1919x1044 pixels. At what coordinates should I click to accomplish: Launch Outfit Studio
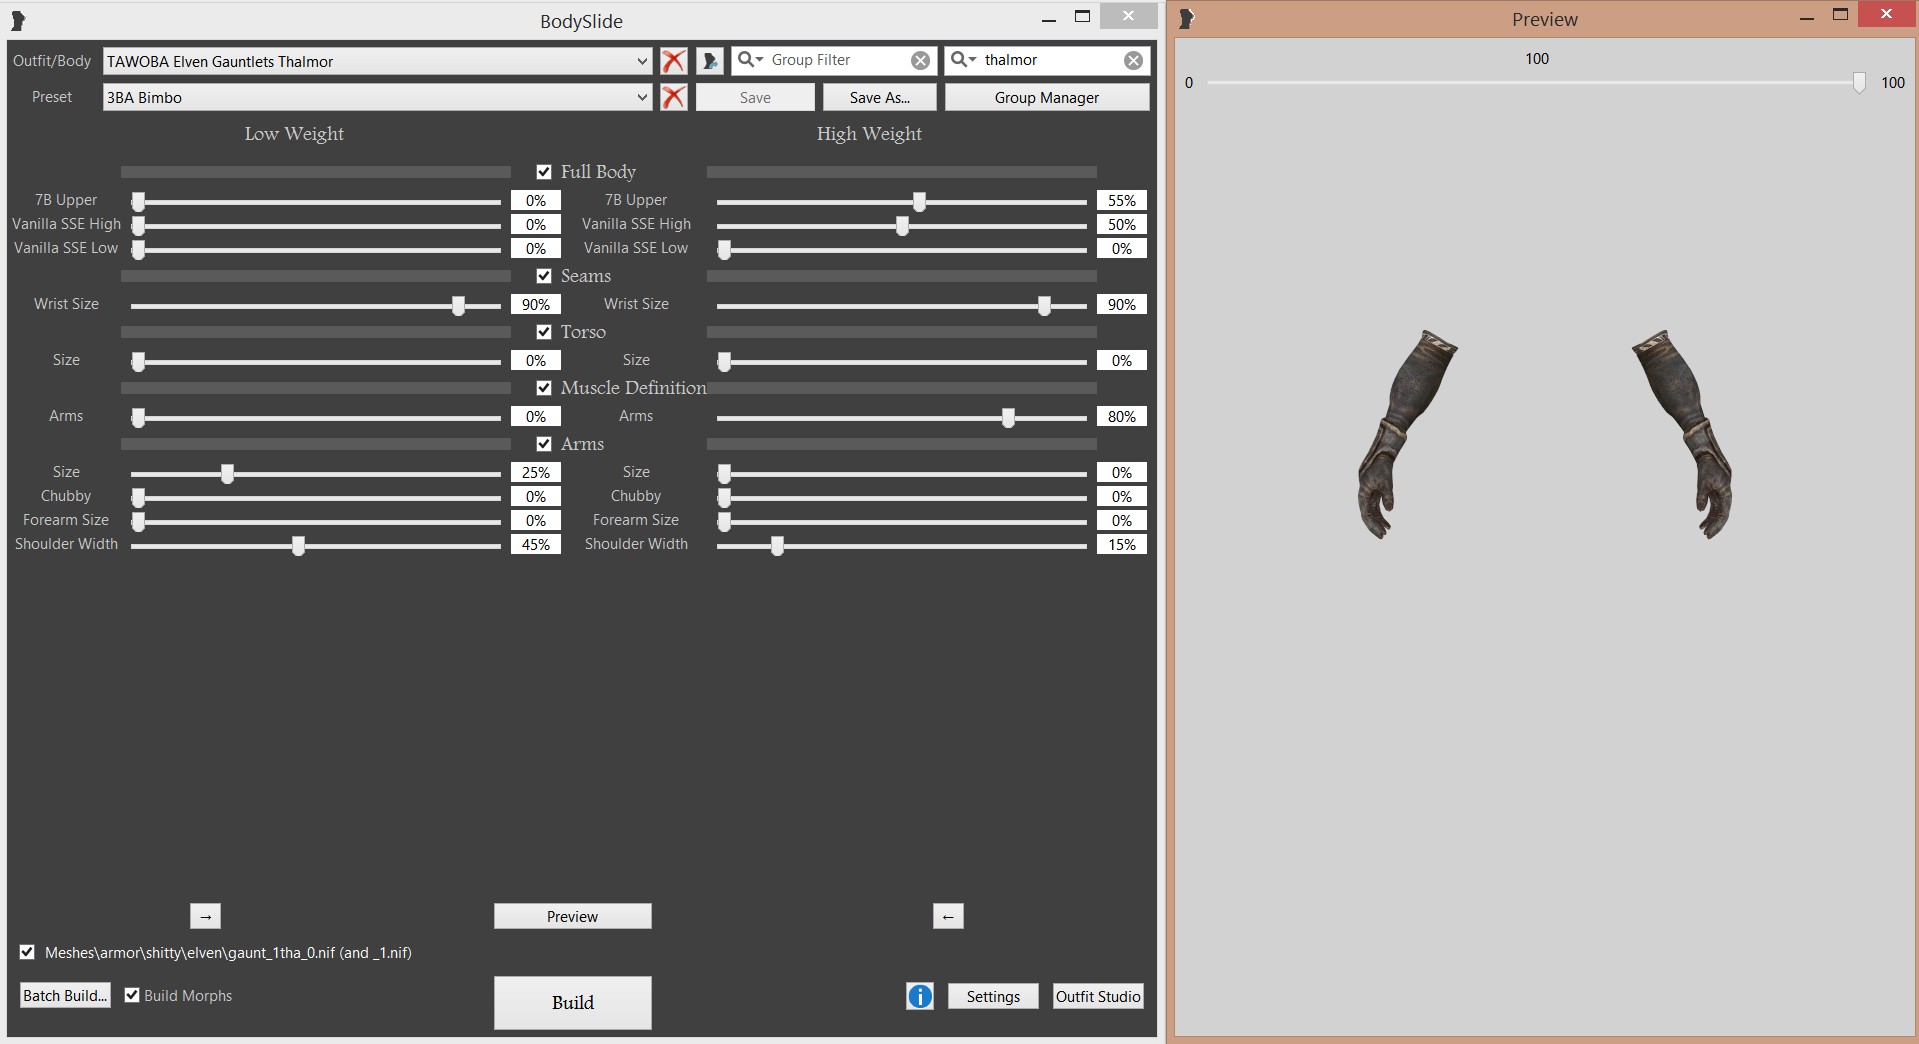[1098, 996]
